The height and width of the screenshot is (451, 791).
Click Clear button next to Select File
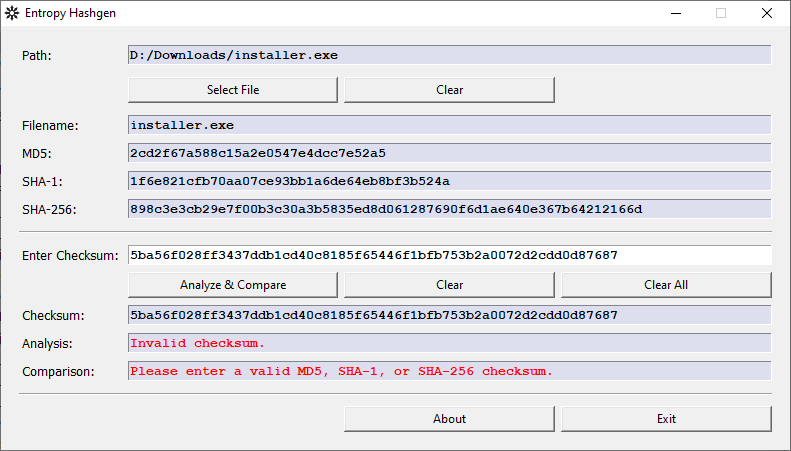tap(449, 90)
